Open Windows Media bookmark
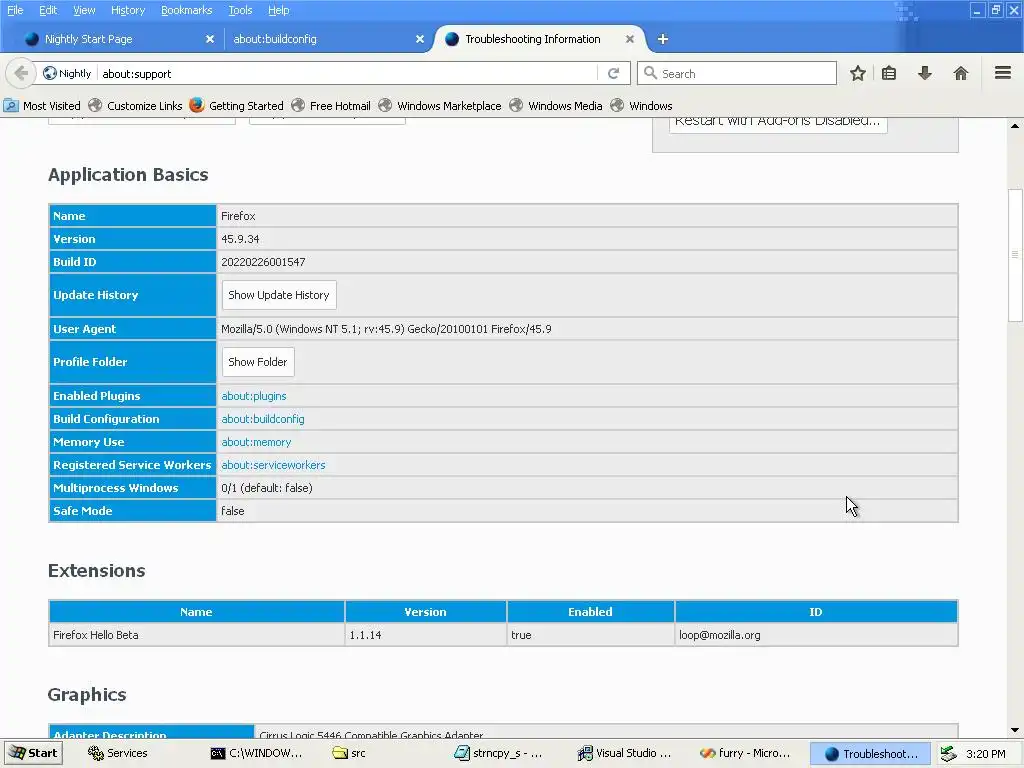The image size is (1024, 768). pyautogui.click(x=556, y=106)
